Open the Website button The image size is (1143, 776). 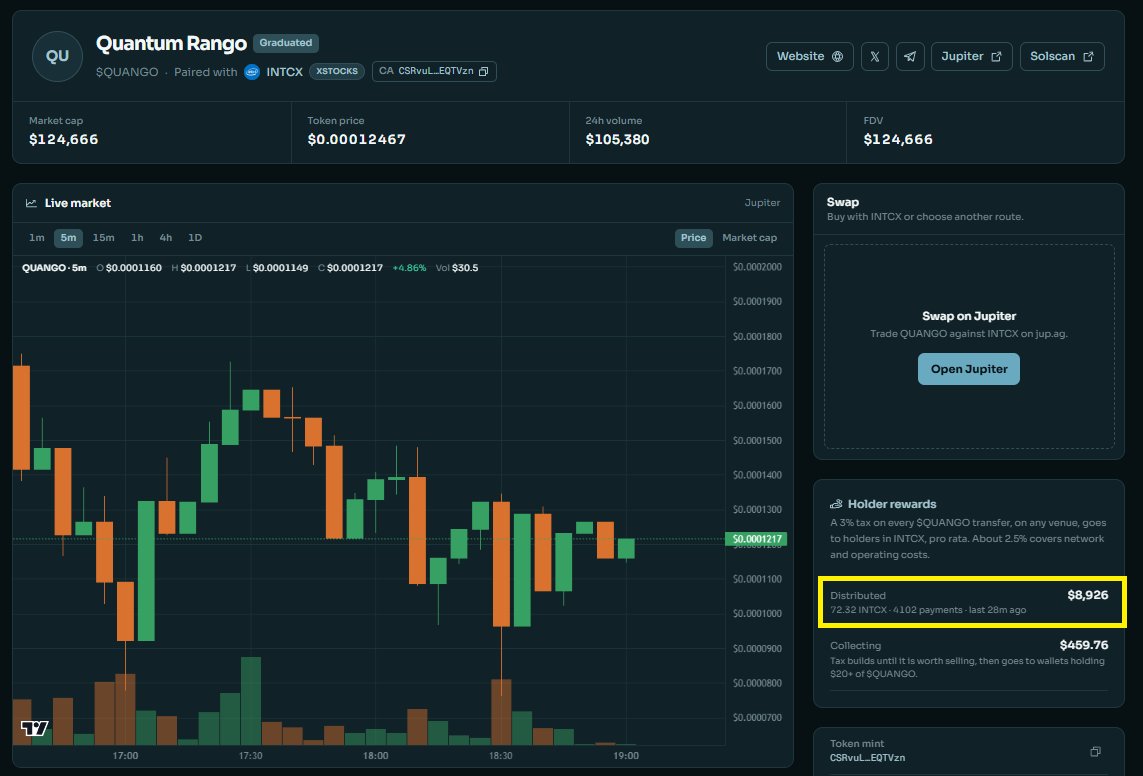coord(809,56)
